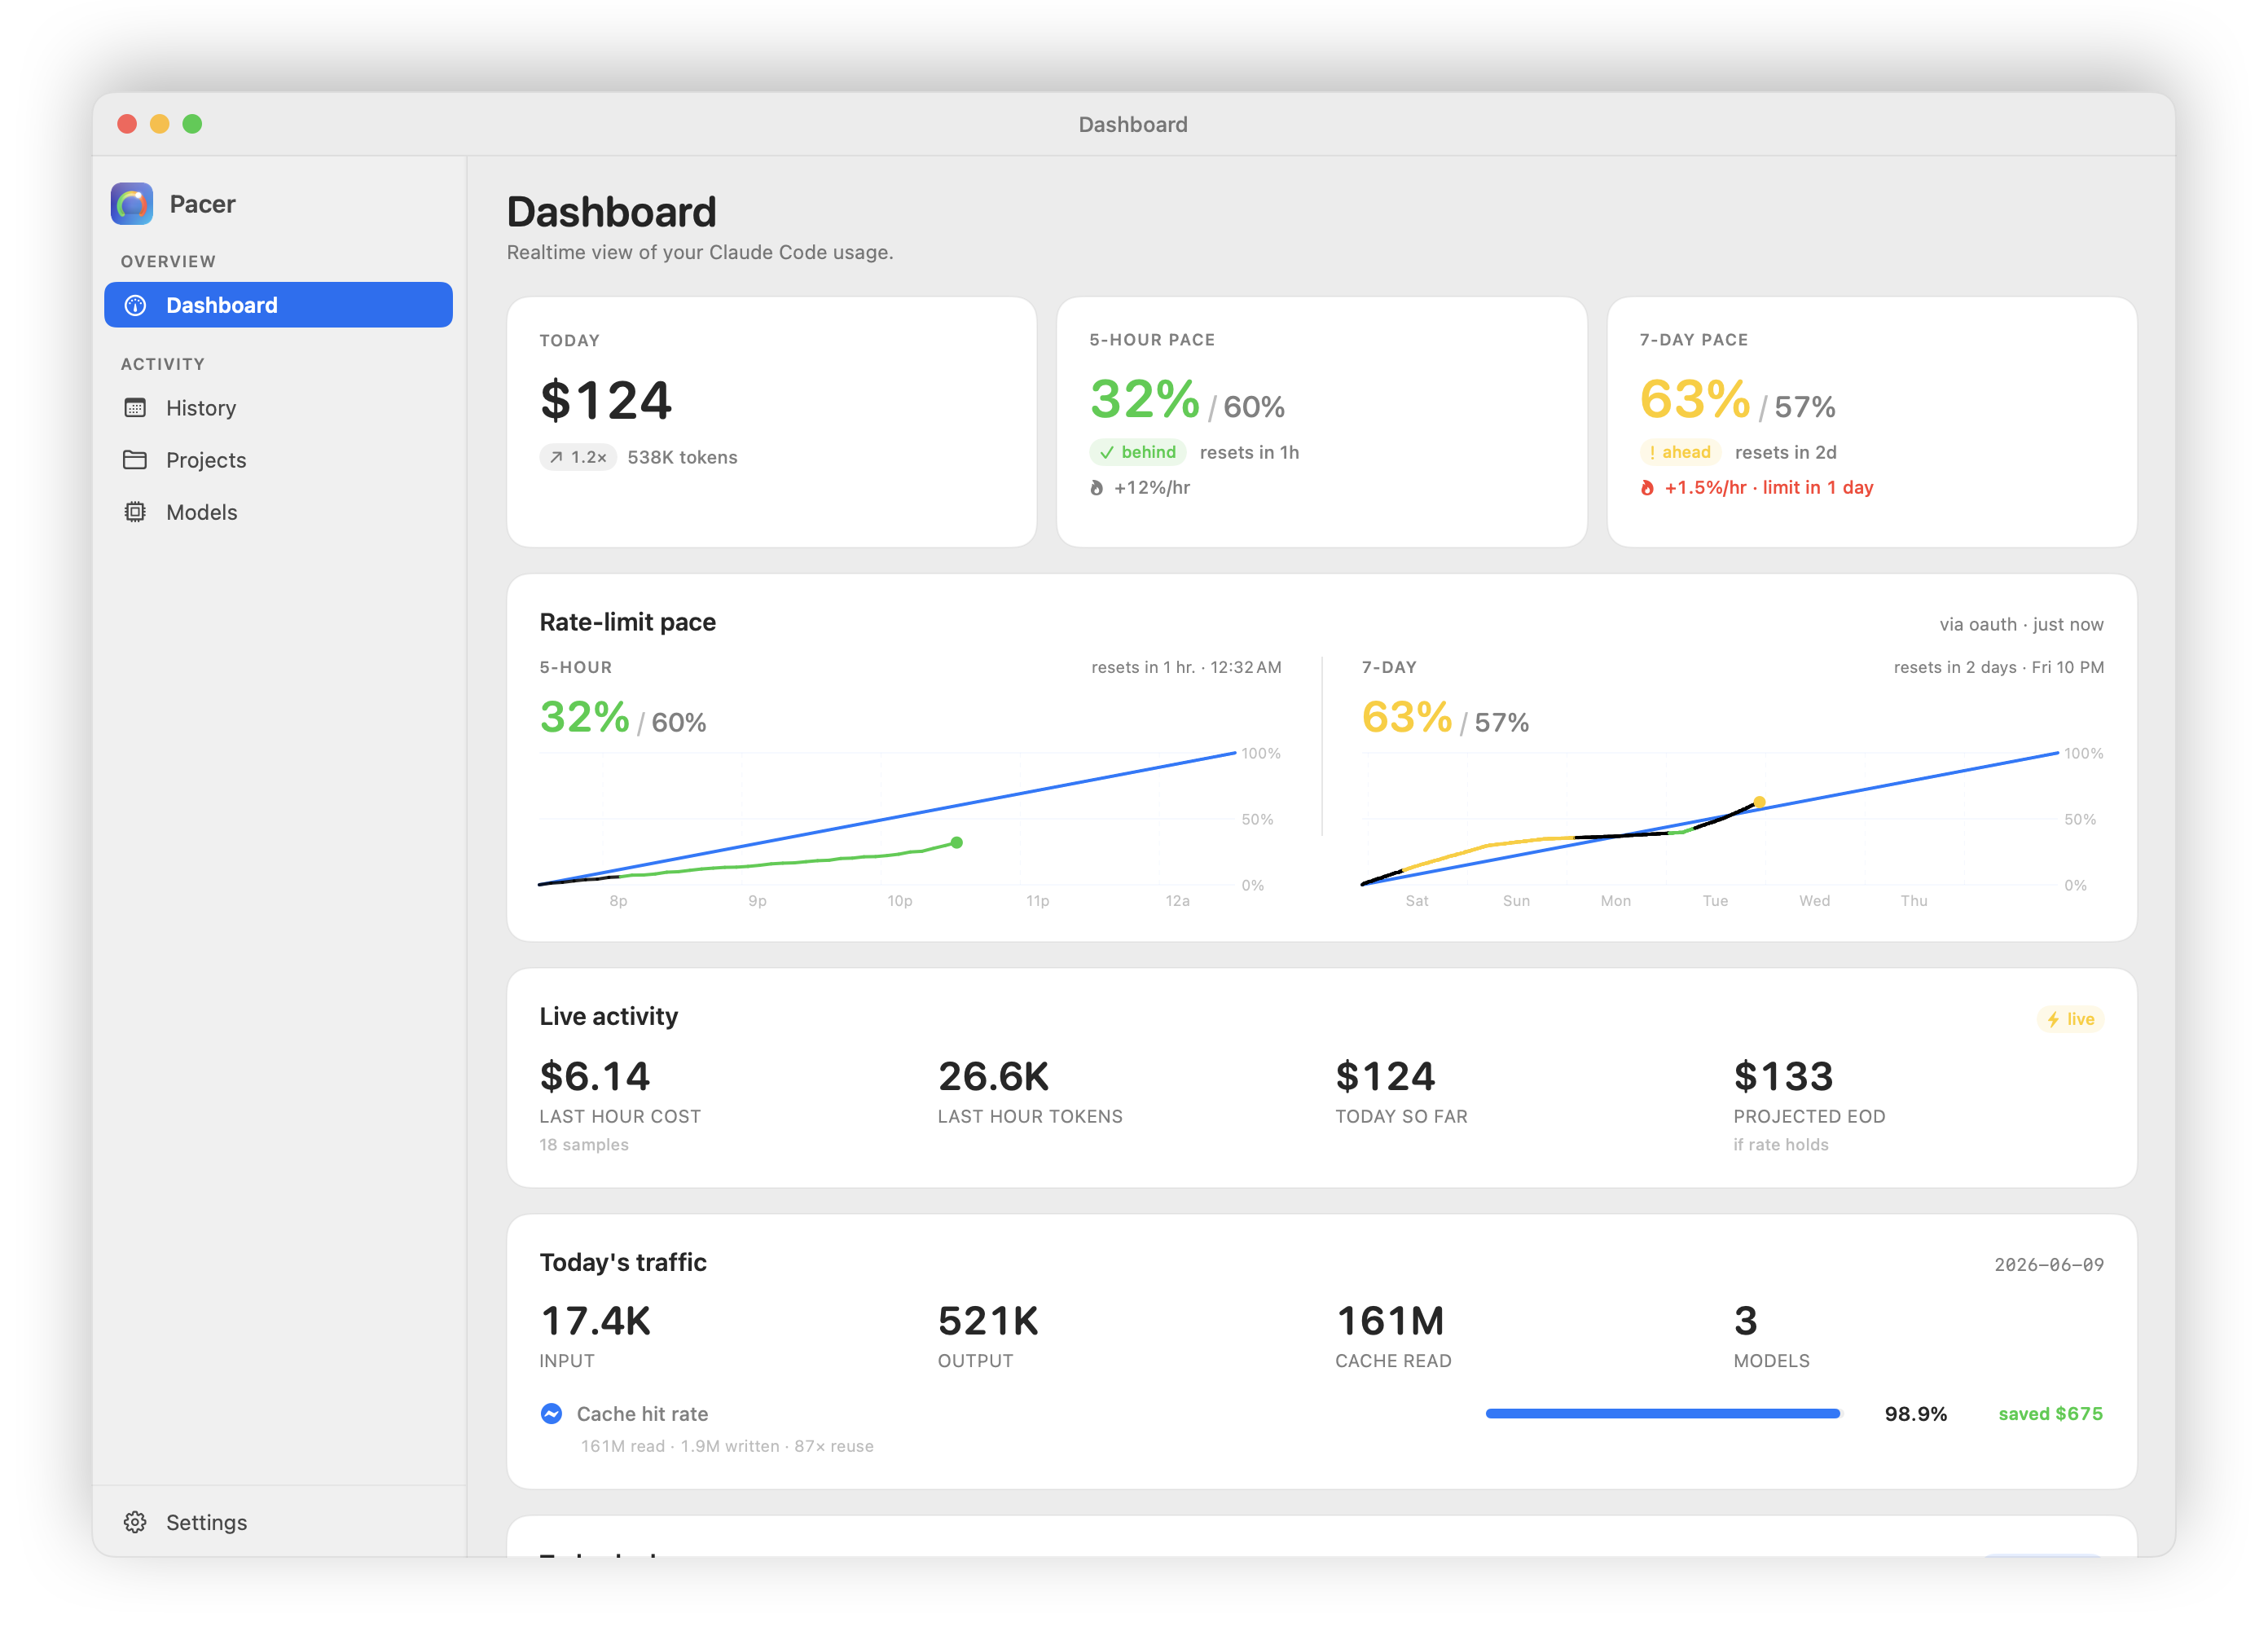Click the green behind checkmark badge
The width and height of the screenshot is (2268, 1649).
pyautogui.click(x=1137, y=452)
